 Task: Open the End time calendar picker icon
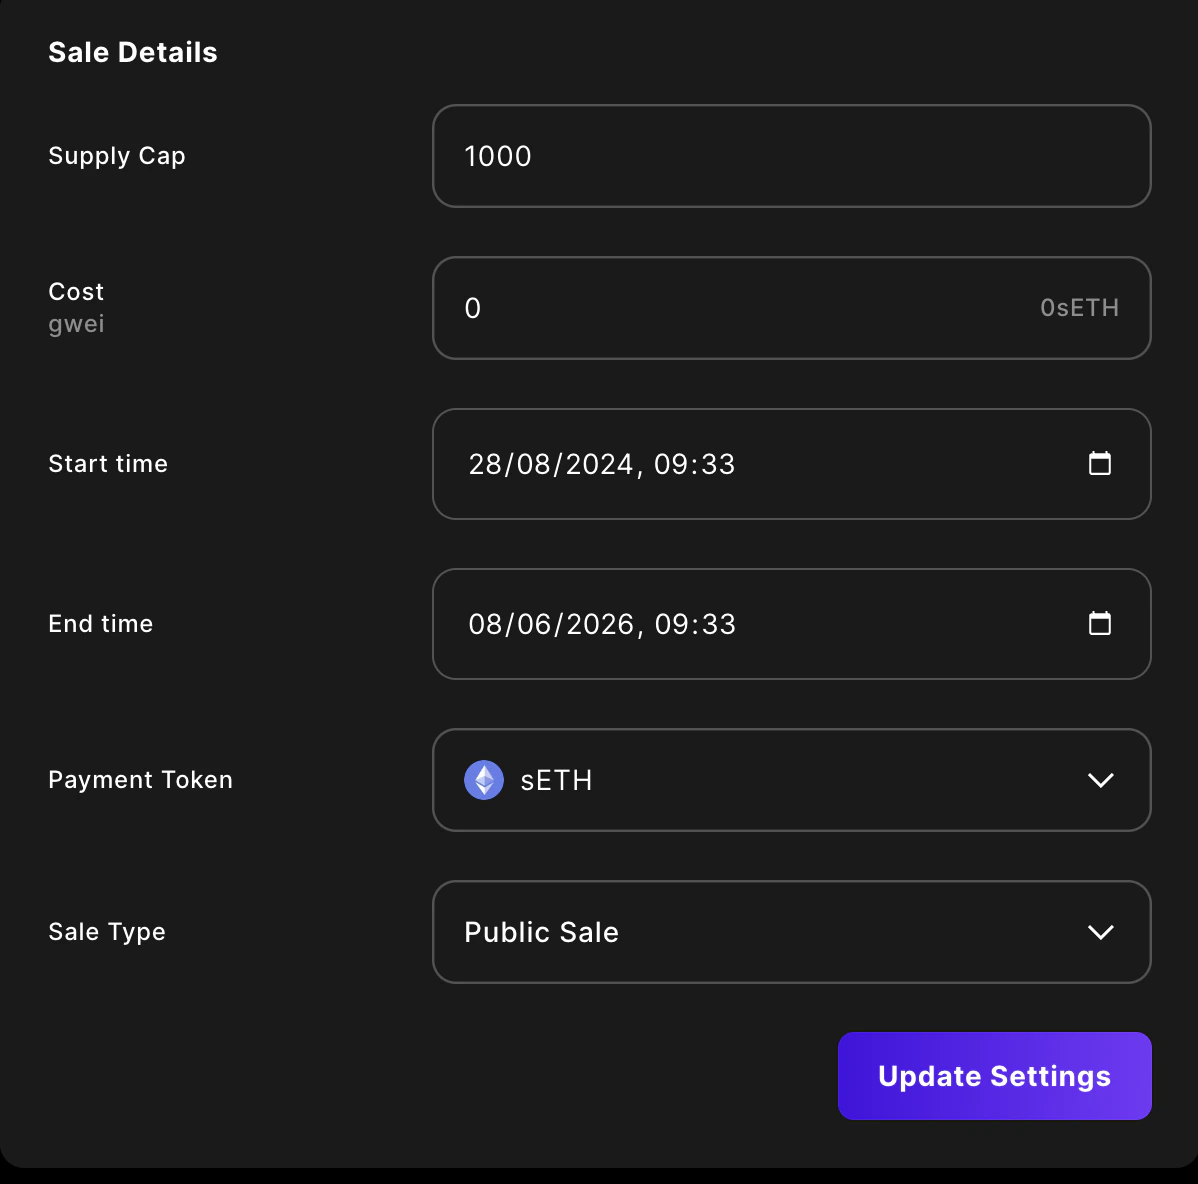coord(1099,623)
